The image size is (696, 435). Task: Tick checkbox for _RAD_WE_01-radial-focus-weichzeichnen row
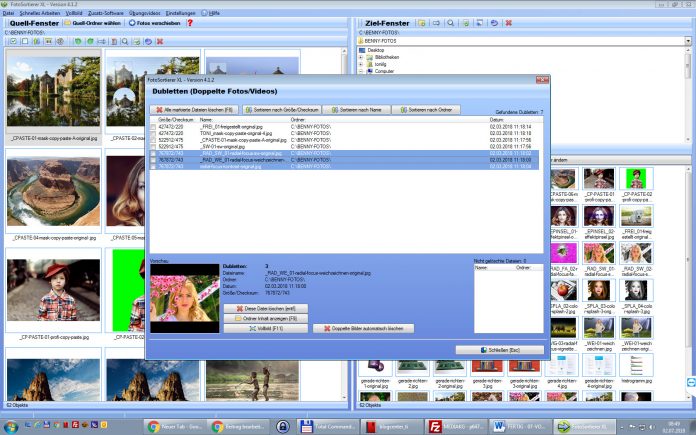[153, 160]
